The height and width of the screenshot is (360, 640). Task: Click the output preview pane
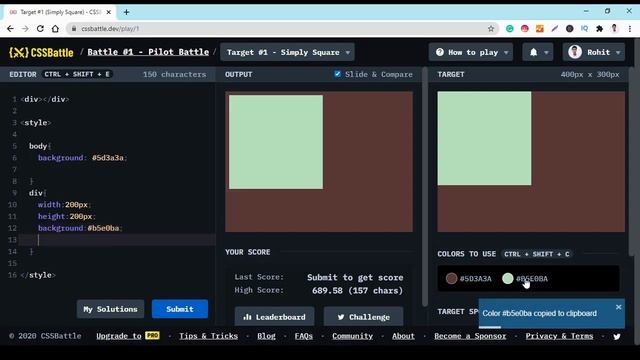[x=319, y=162]
